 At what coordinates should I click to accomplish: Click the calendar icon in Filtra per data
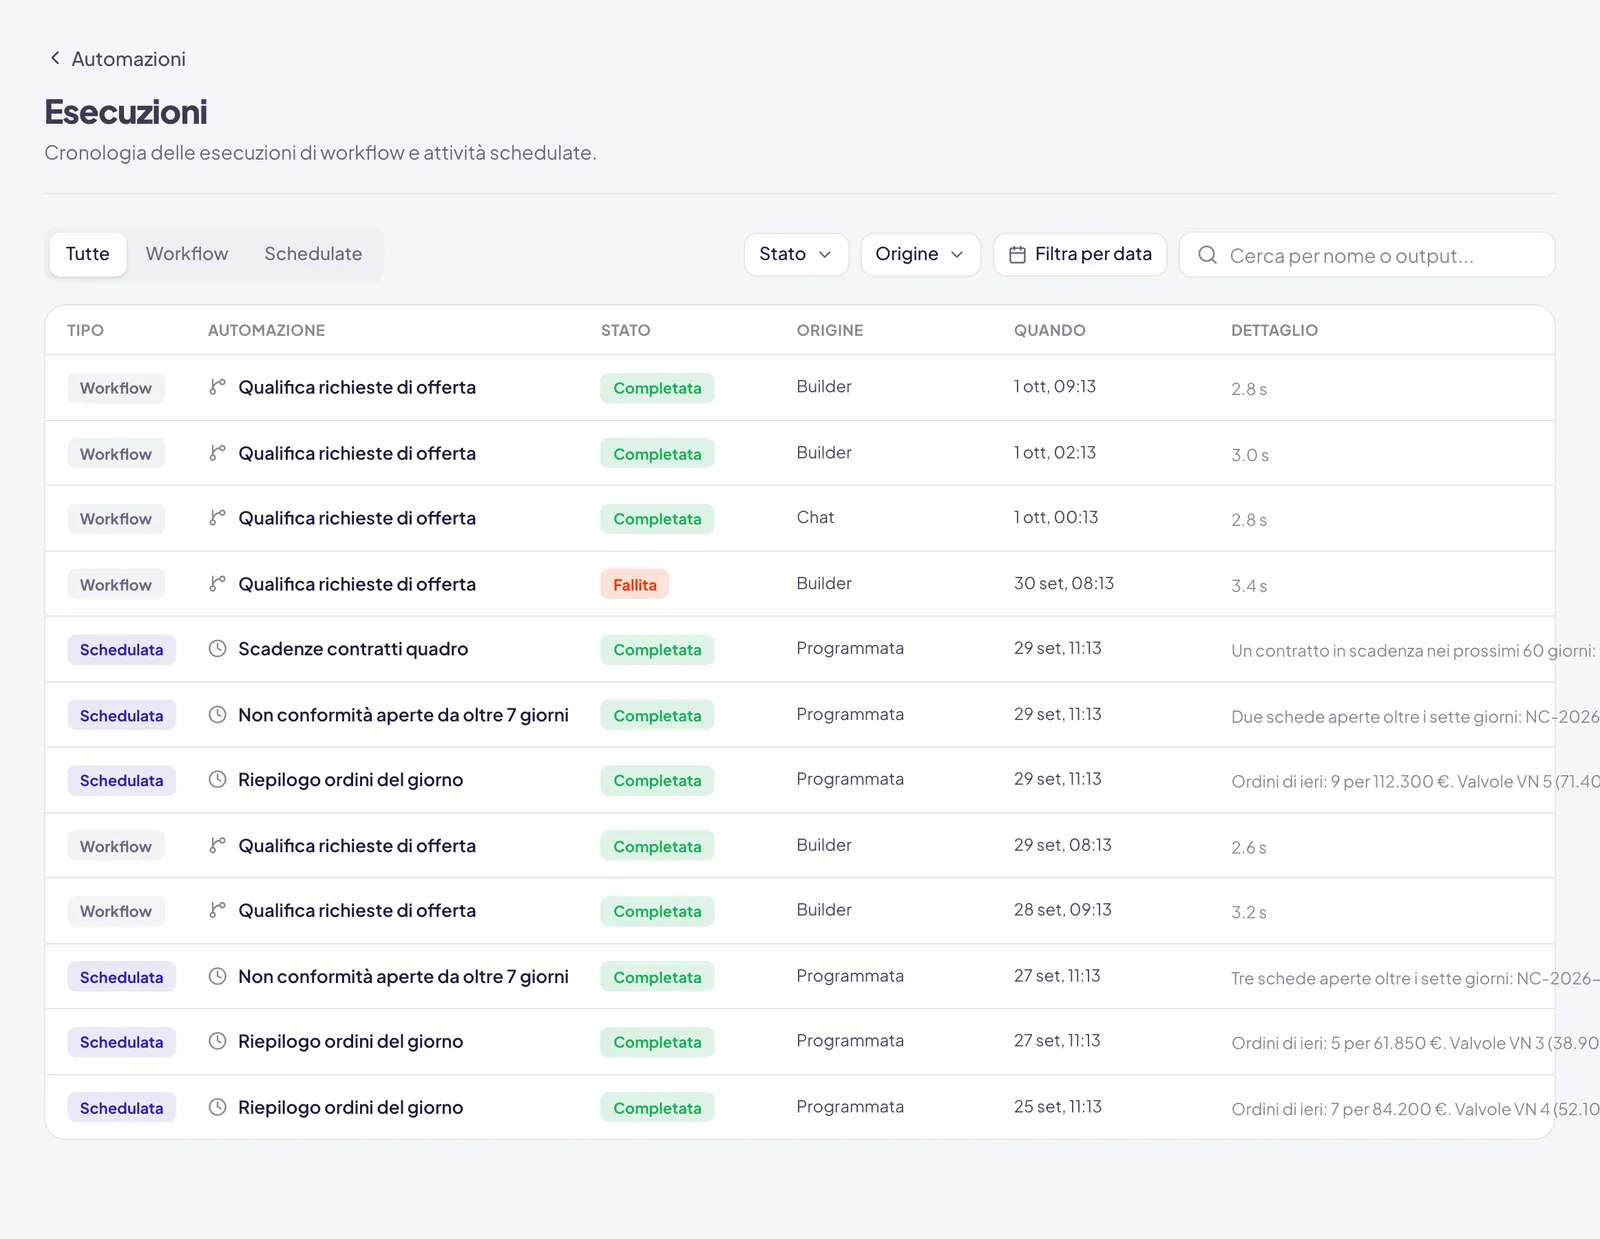point(1017,255)
